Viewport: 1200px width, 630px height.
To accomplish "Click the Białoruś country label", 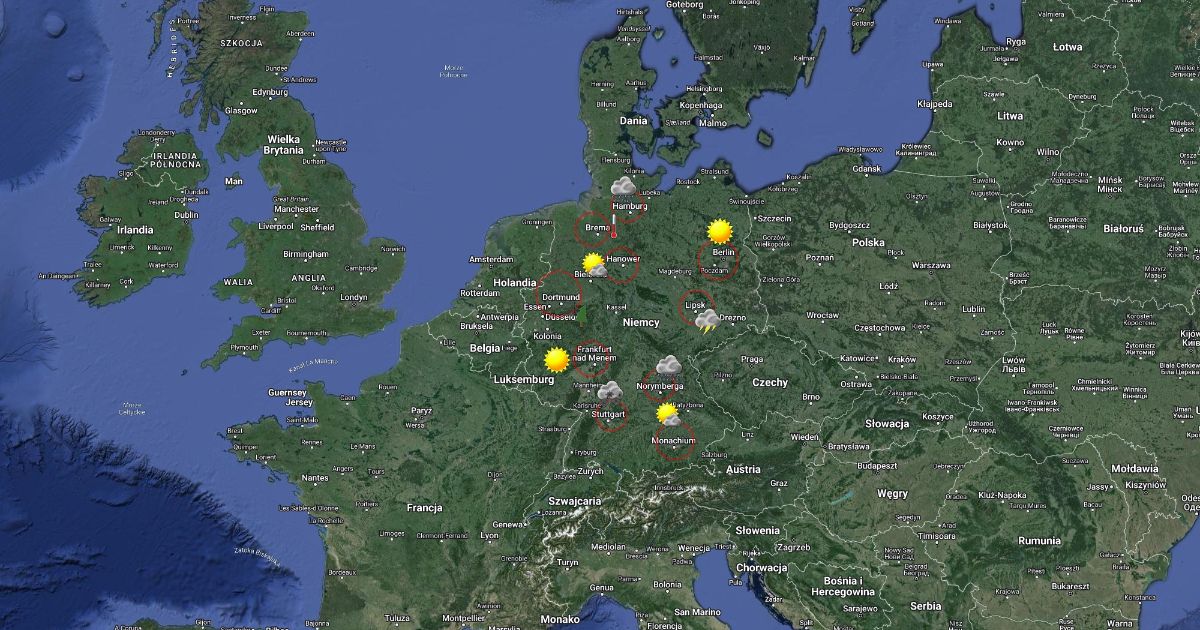I will [1123, 228].
